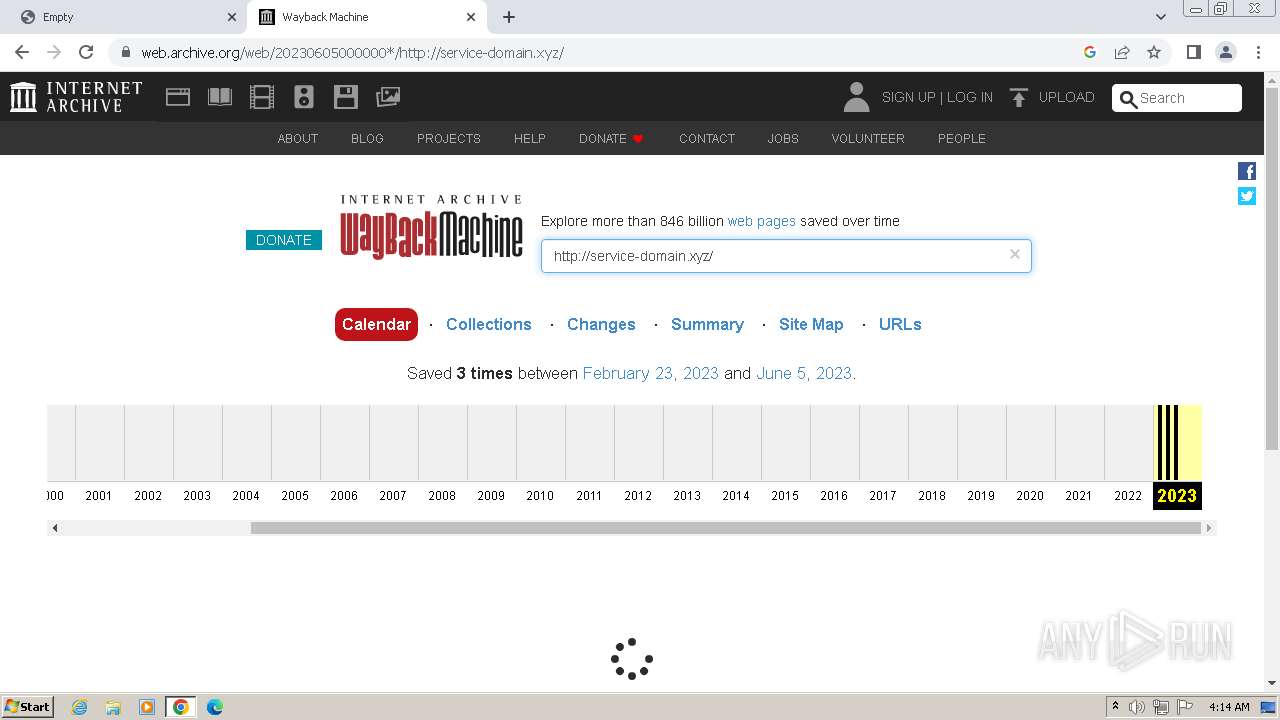Open the Software floppy disk icon
The image size is (1280, 720).
coord(346,97)
